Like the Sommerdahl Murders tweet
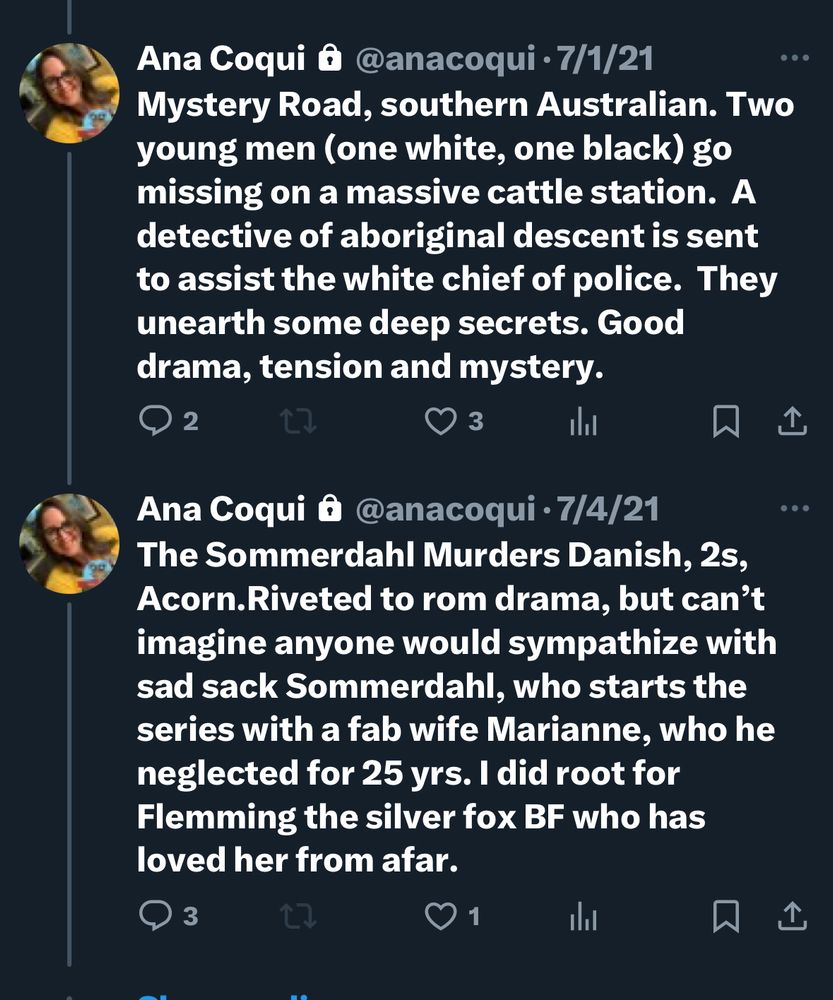 [441, 914]
